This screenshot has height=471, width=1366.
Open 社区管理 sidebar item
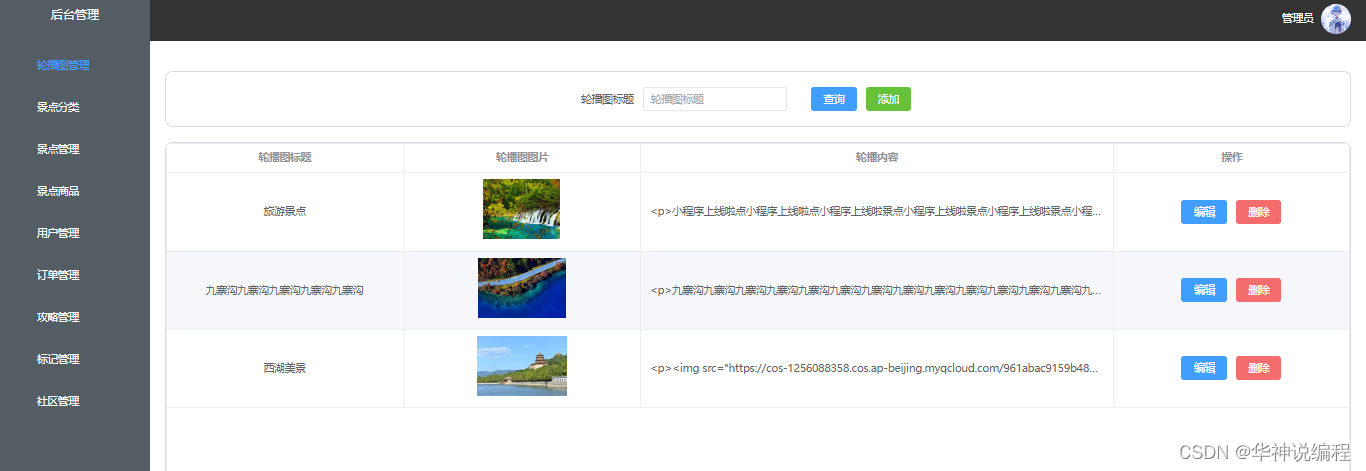click(x=58, y=401)
